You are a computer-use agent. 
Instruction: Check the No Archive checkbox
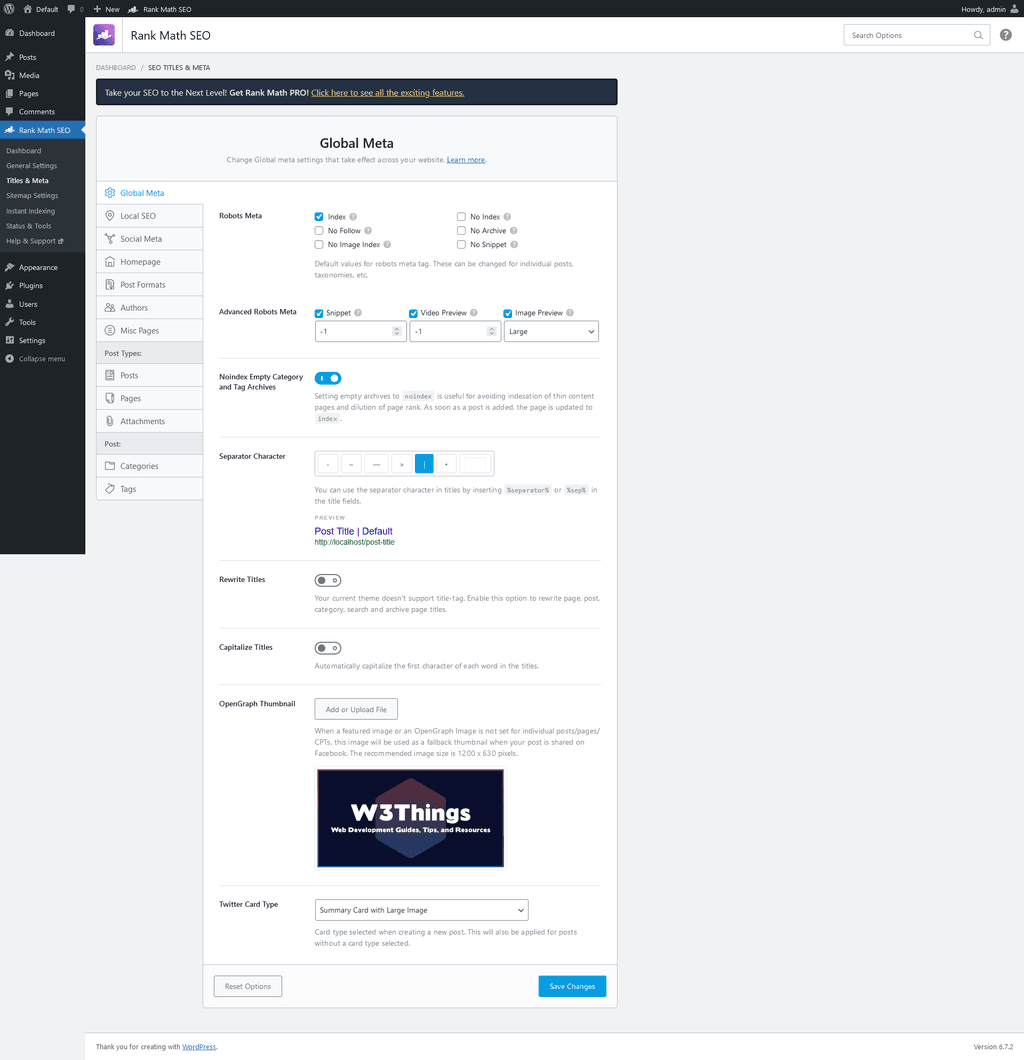pos(461,231)
